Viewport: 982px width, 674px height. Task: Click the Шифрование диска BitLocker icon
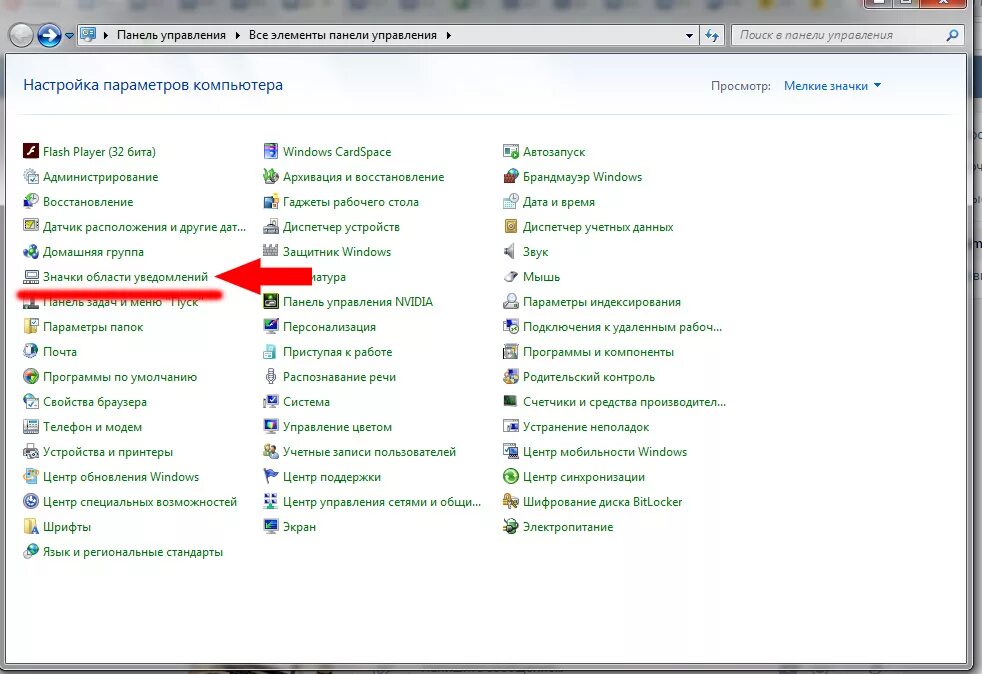click(x=511, y=502)
